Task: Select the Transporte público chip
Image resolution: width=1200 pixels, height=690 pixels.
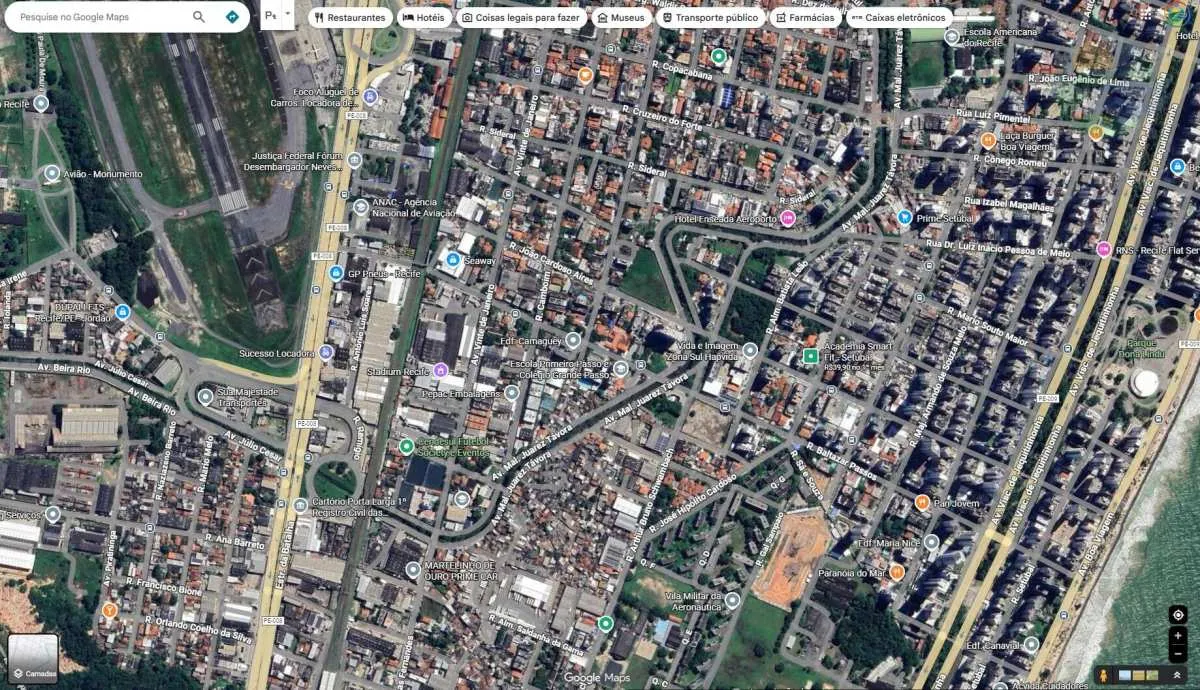Action: tap(710, 17)
